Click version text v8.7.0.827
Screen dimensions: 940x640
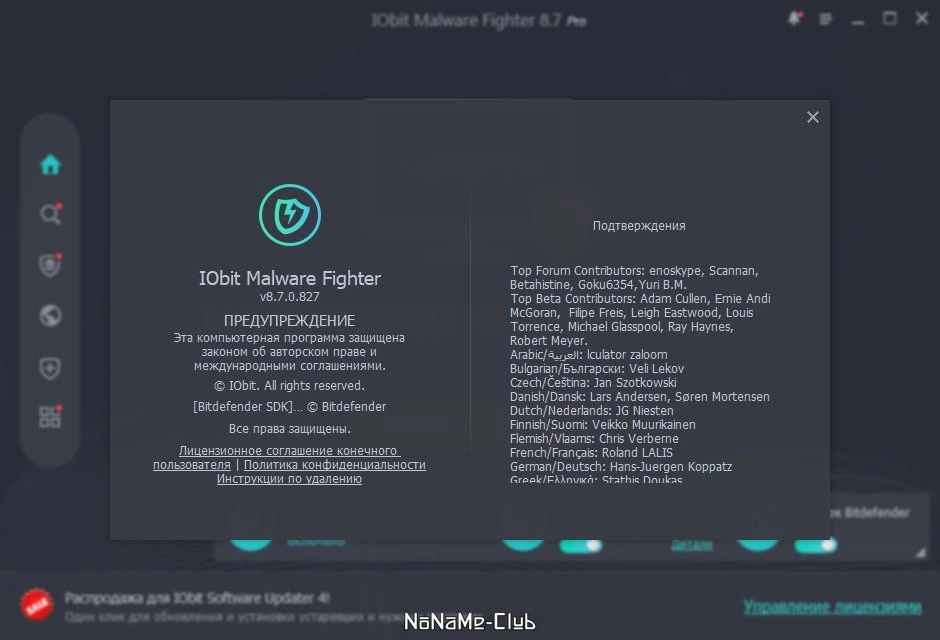(x=290, y=297)
